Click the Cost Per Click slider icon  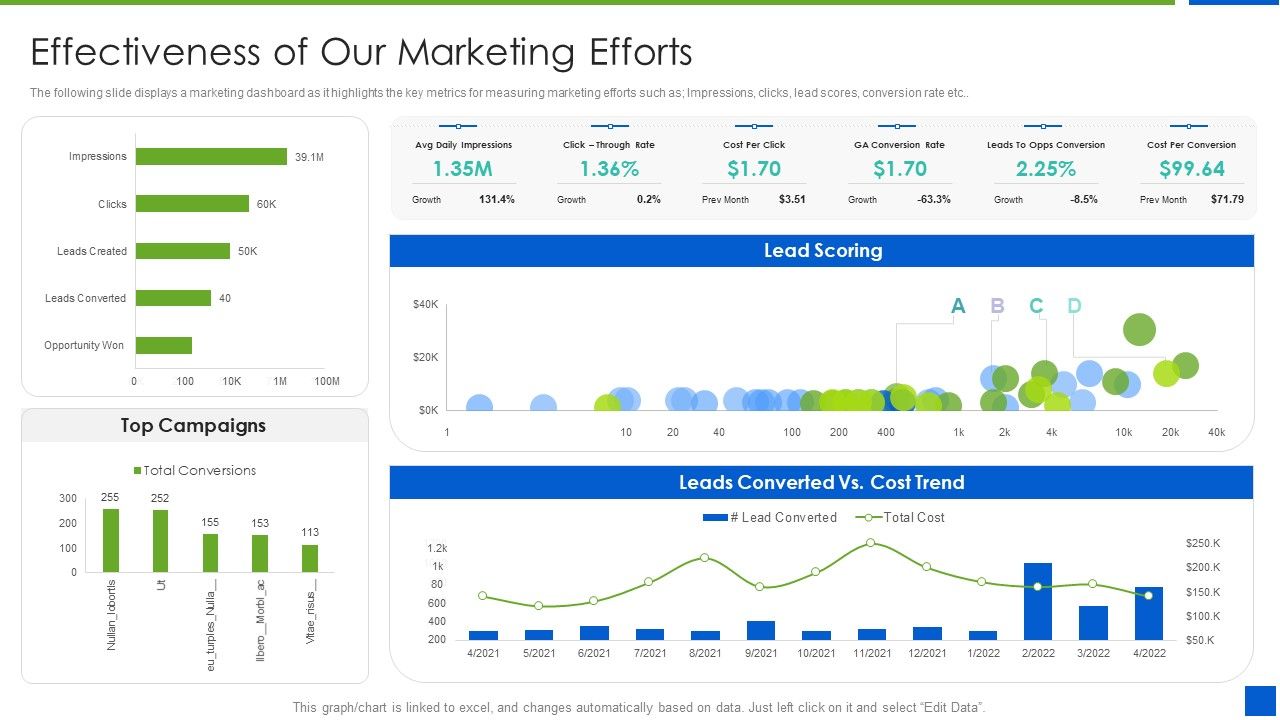[x=754, y=126]
